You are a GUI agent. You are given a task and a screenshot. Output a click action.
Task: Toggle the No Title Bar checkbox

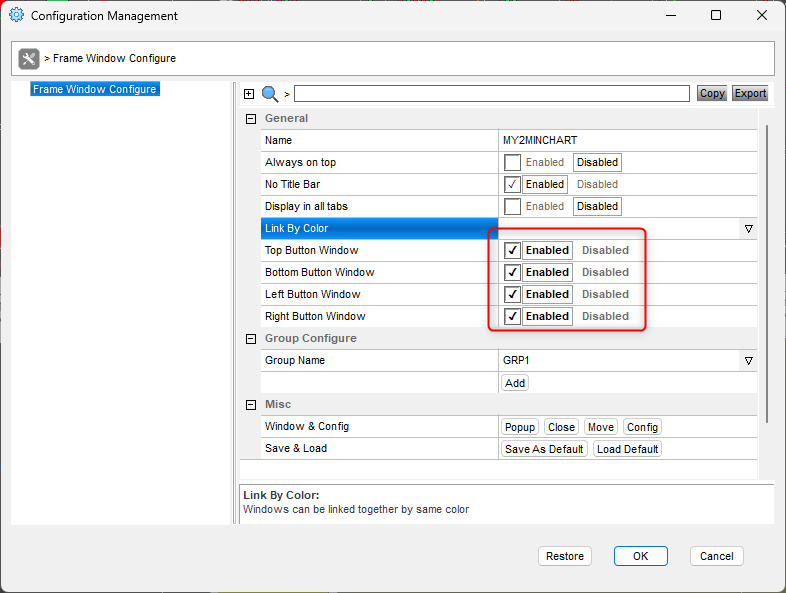point(512,184)
